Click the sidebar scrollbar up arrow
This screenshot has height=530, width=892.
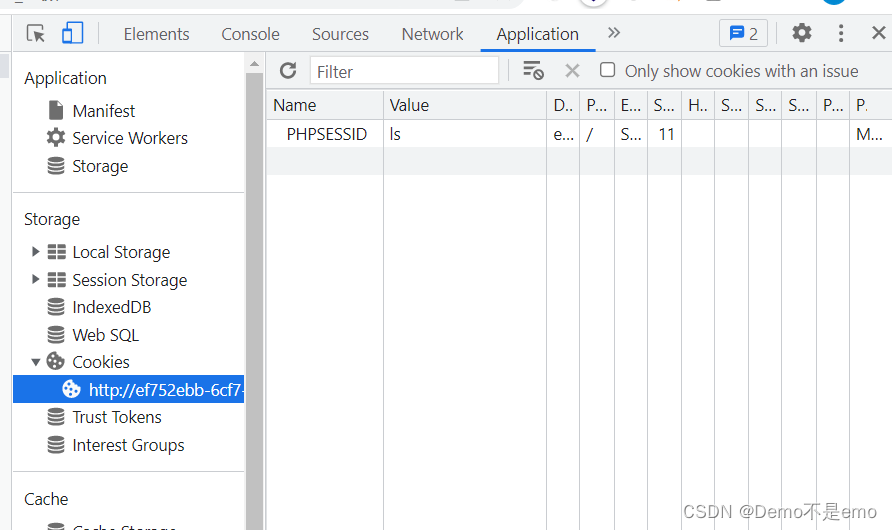pyautogui.click(x=254, y=64)
